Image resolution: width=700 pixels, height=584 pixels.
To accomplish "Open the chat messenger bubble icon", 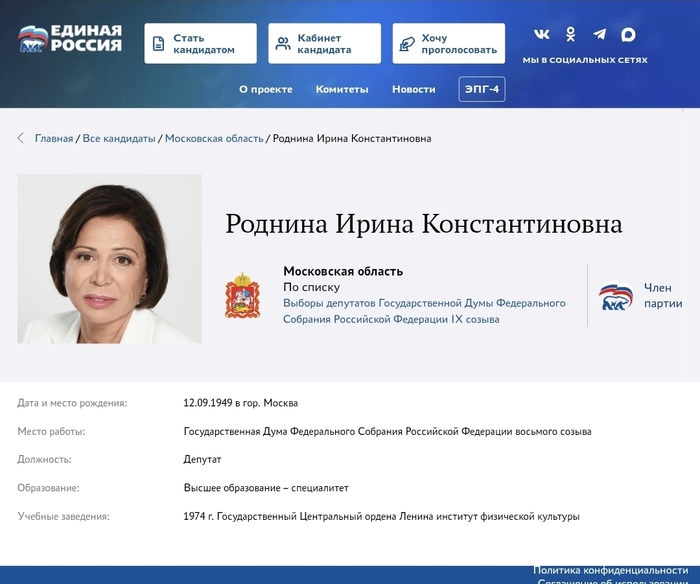I will tap(628, 35).
